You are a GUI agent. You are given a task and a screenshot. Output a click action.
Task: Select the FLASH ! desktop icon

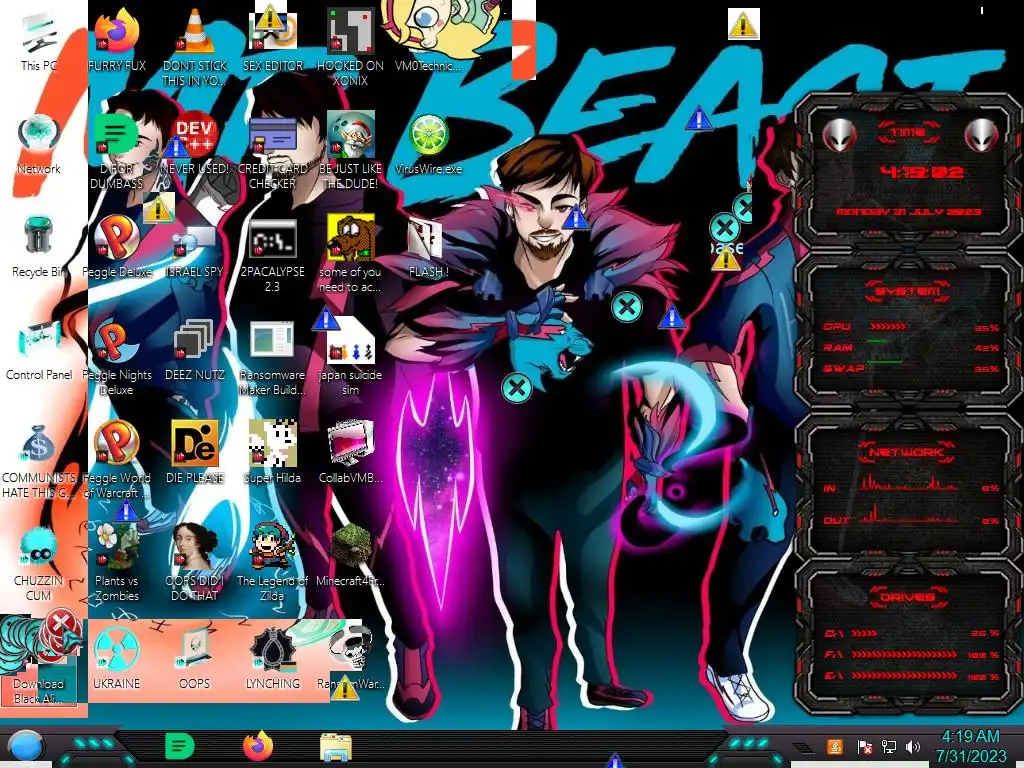tap(428, 247)
